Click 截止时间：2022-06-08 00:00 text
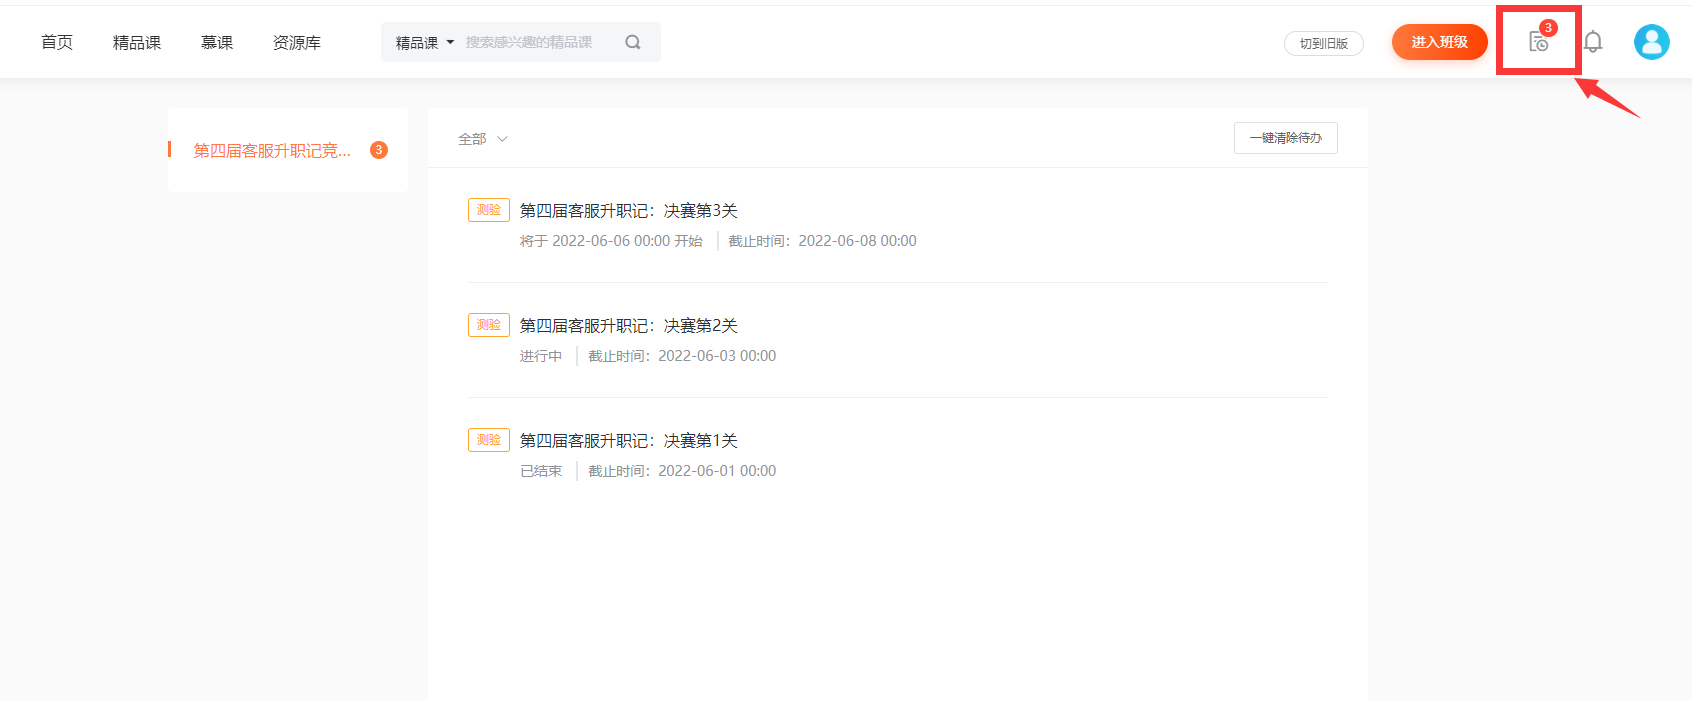Image resolution: width=1692 pixels, height=701 pixels. (822, 241)
